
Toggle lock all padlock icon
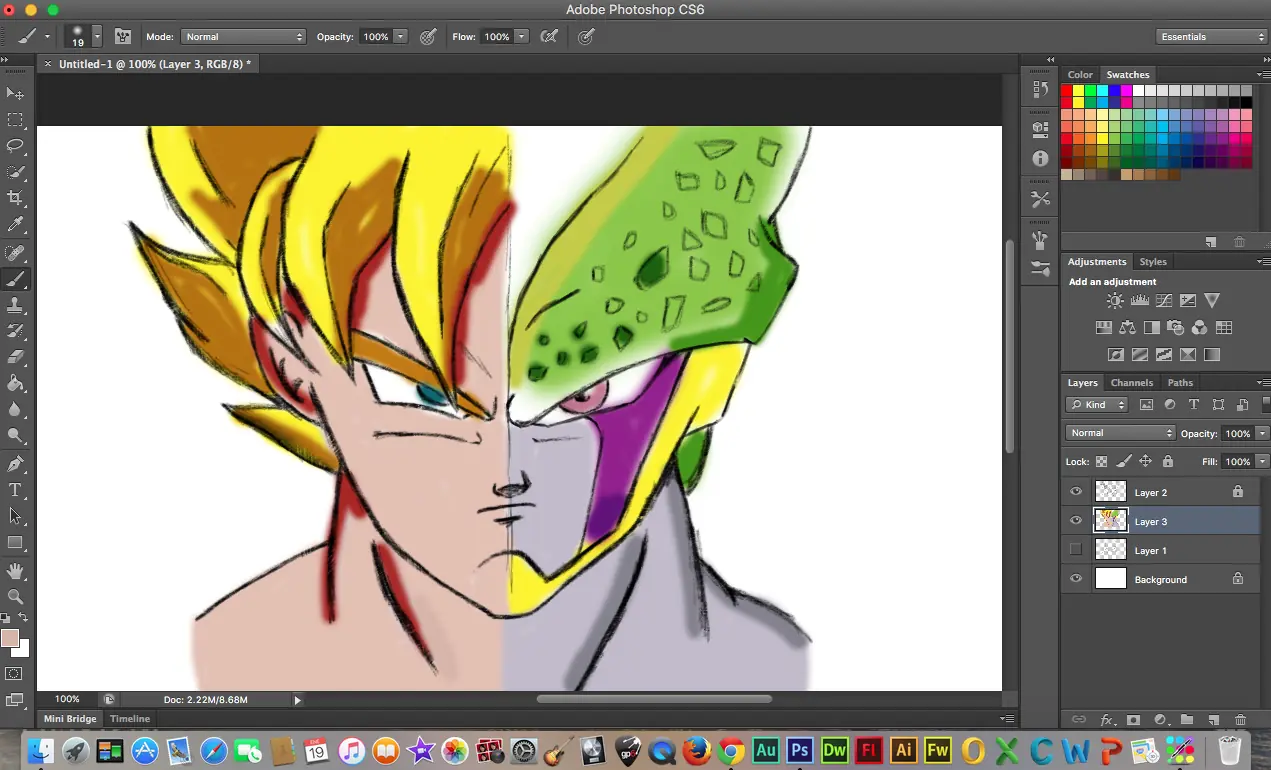1167,462
